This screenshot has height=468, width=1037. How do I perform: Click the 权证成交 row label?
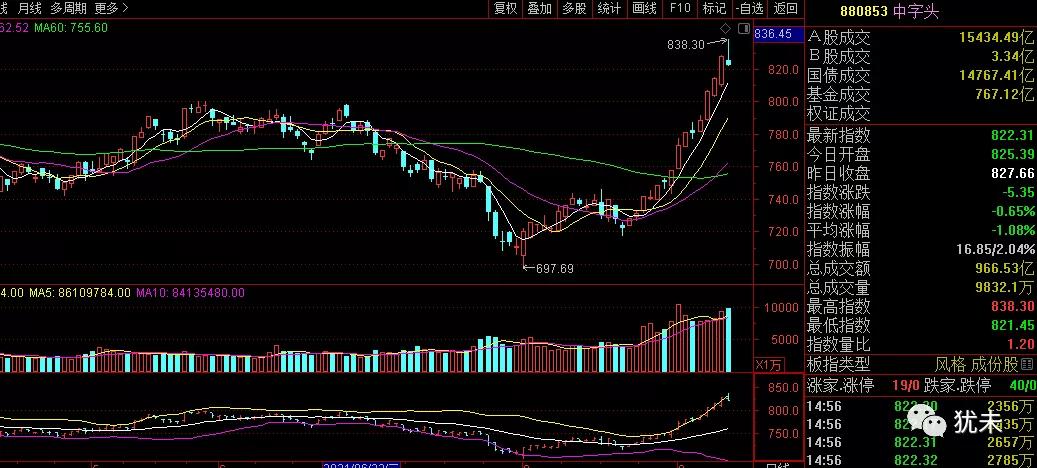(839, 114)
